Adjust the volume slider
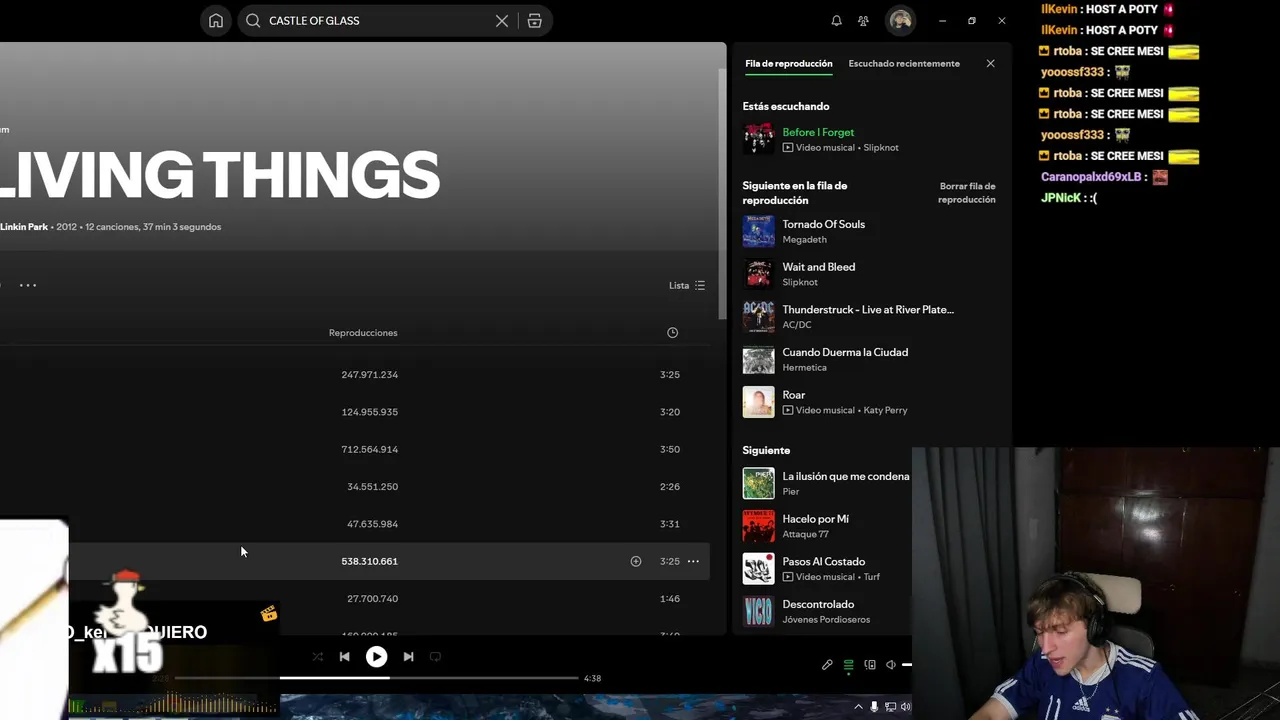 pos(906,665)
